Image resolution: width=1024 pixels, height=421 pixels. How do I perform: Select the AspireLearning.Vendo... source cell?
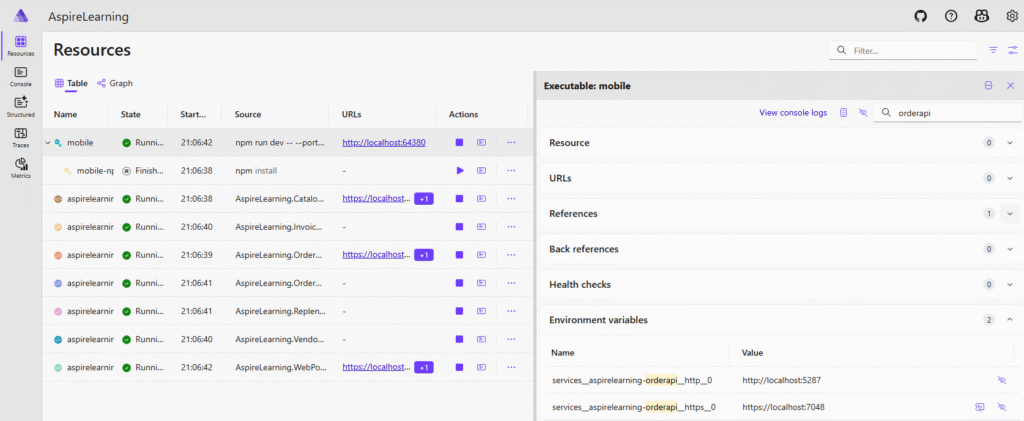[279, 339]
